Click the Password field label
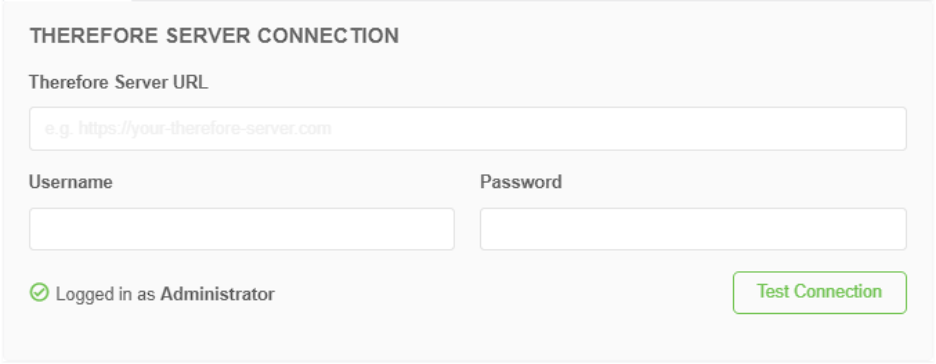Viewport: 936px width, 364px height. coord(521,181)
